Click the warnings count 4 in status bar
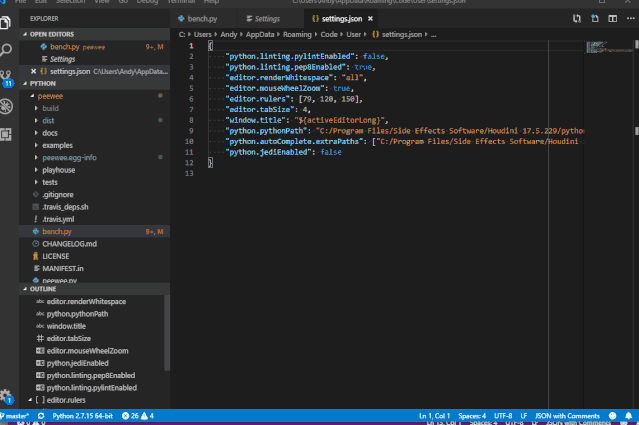639x425 pixels. pyautogui.click(x=148, y=416)
